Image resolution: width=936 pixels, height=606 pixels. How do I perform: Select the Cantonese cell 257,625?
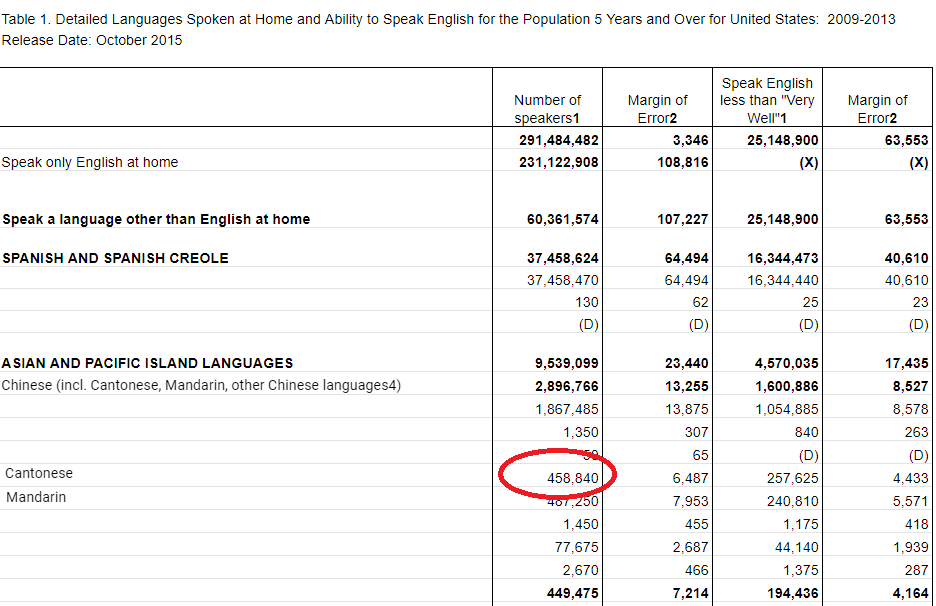click(793, 478)
